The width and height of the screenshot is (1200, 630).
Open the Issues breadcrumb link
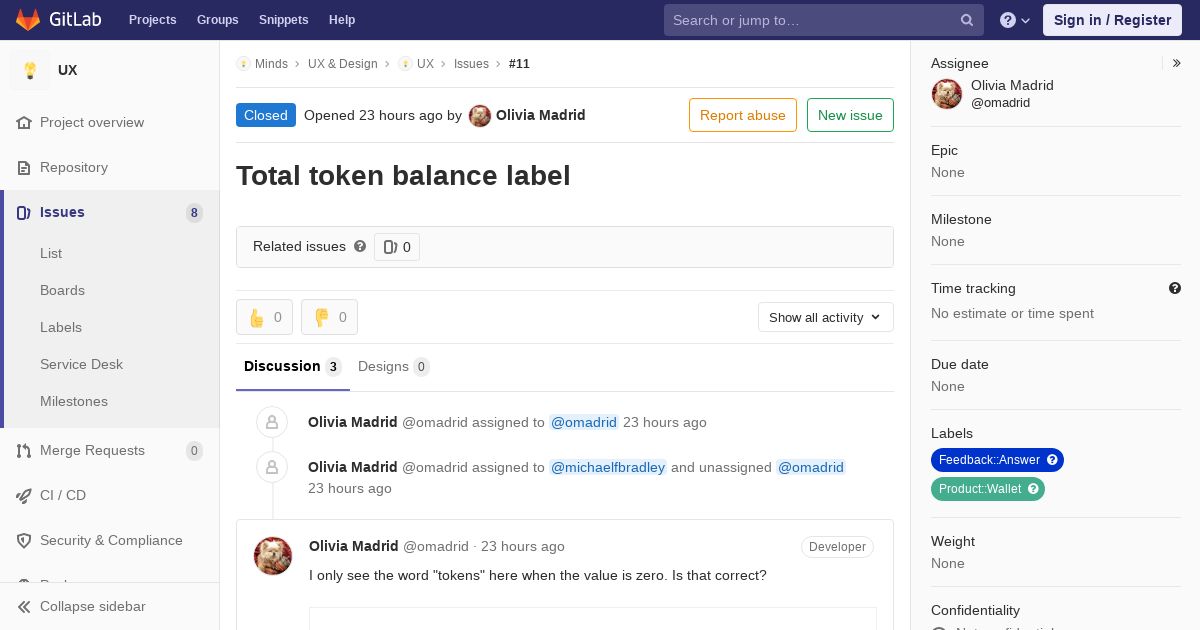(x=471, y=64)
